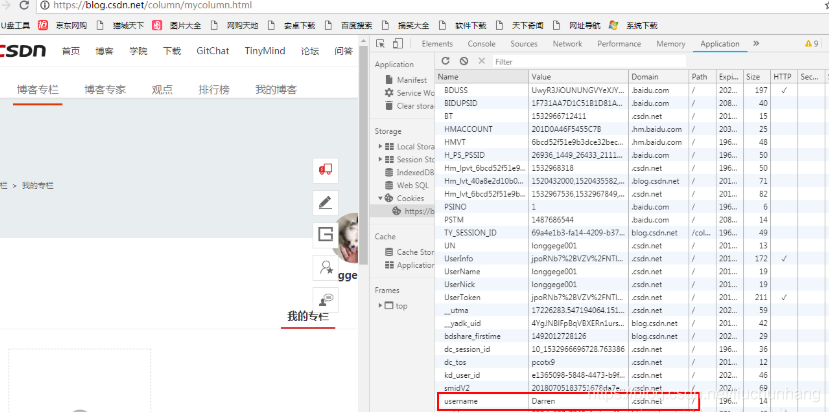Select the TY_SESSION_ID cookie row

click(632, 233)
